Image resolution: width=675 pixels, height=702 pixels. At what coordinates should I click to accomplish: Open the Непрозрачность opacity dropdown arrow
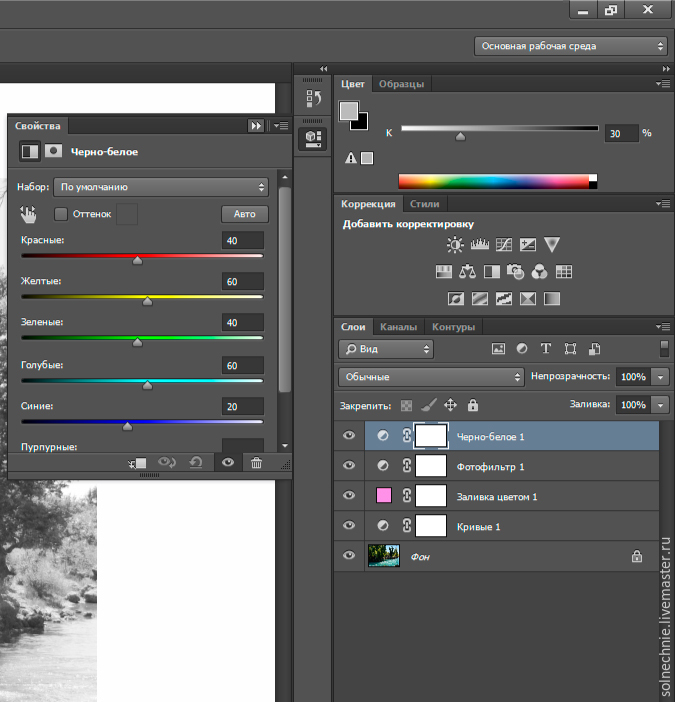(x=660, y=377)
